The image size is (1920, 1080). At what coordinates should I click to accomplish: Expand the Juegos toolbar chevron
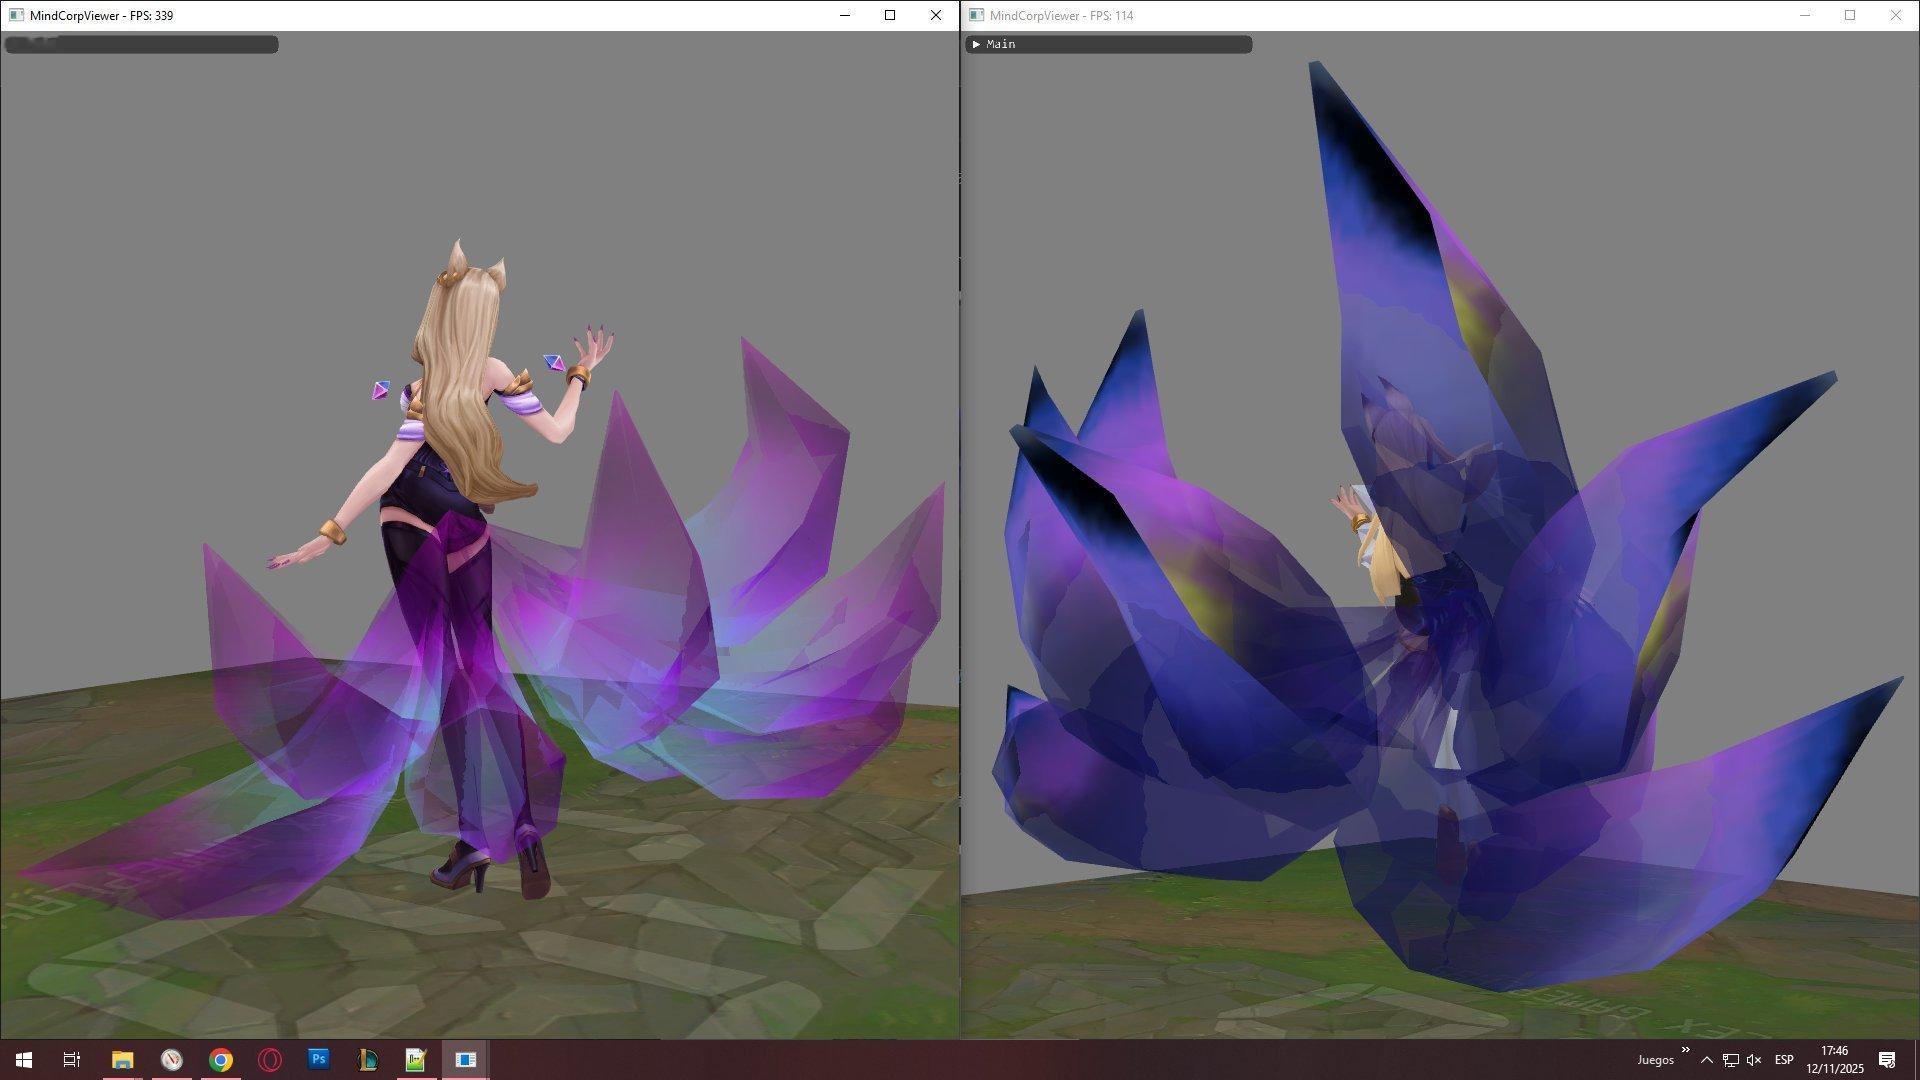pos(1685,1050)
